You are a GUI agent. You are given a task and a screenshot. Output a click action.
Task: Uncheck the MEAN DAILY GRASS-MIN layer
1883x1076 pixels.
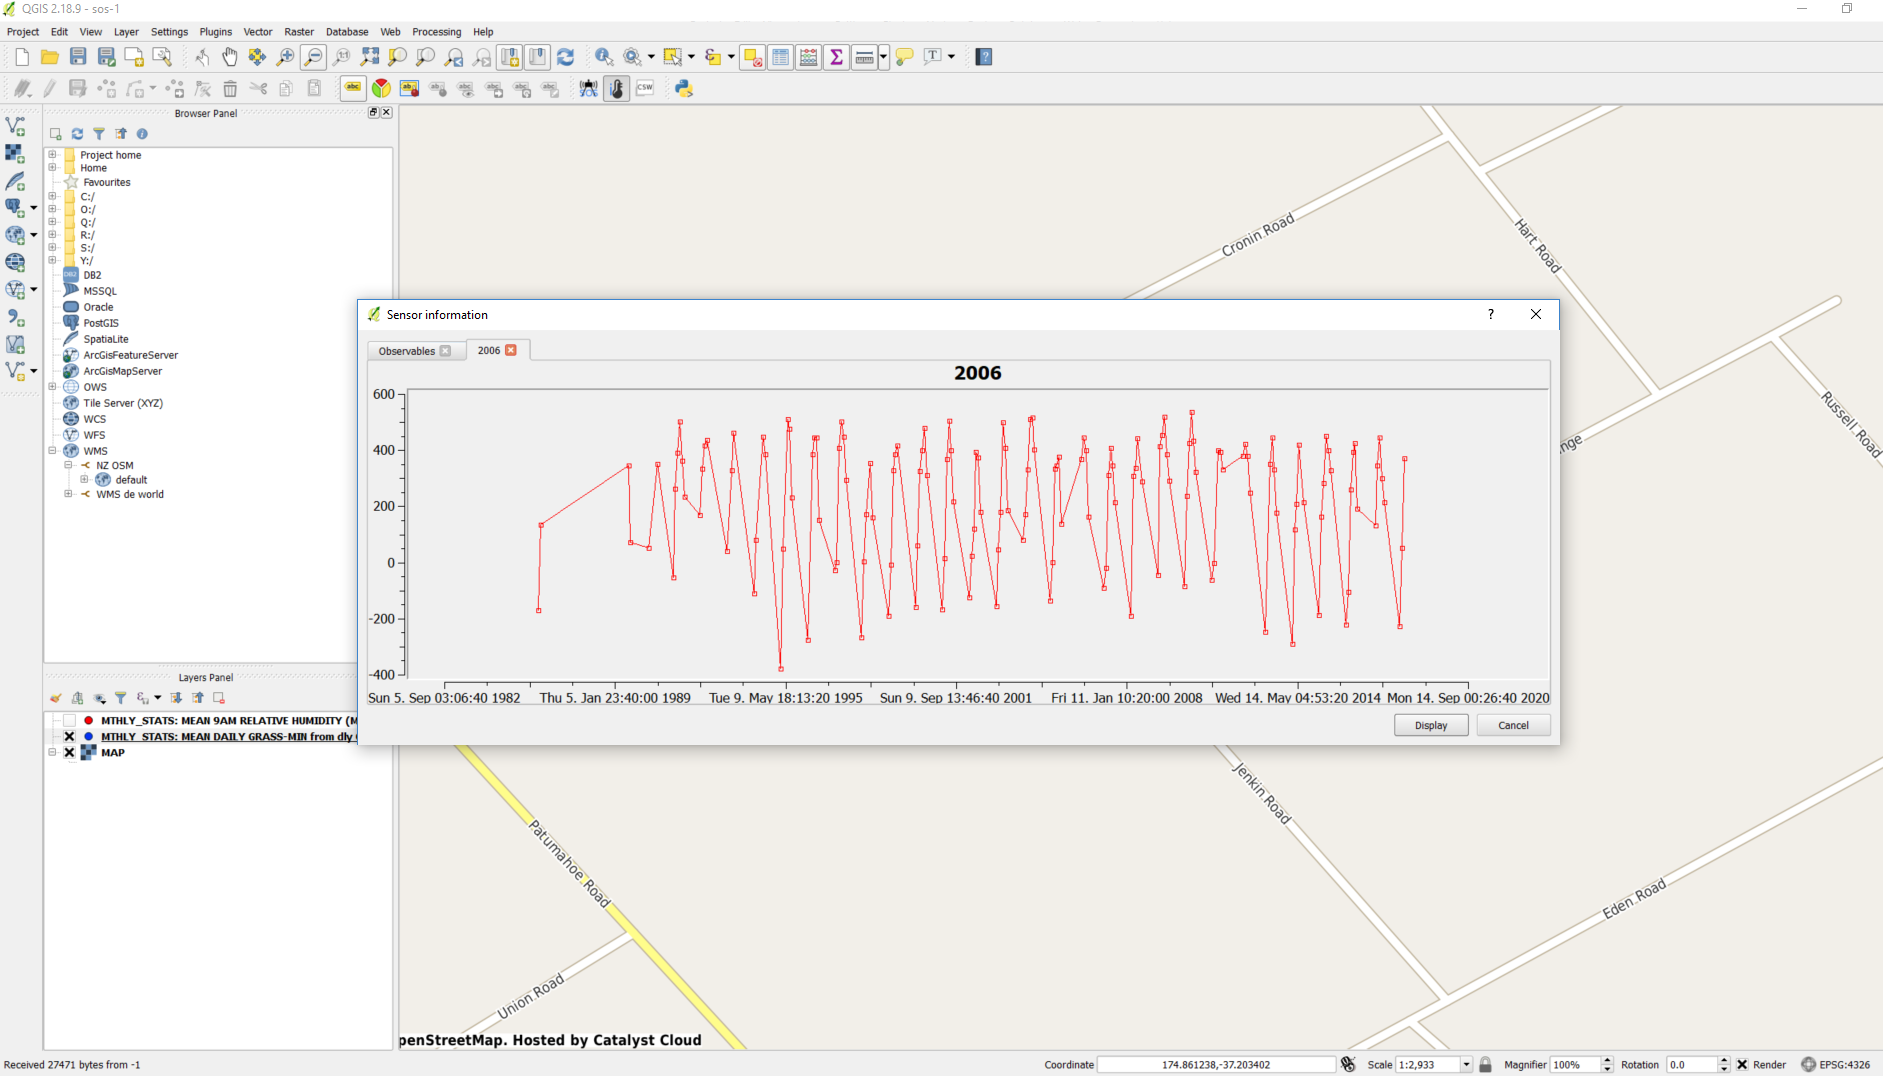[x=69, y=737]
